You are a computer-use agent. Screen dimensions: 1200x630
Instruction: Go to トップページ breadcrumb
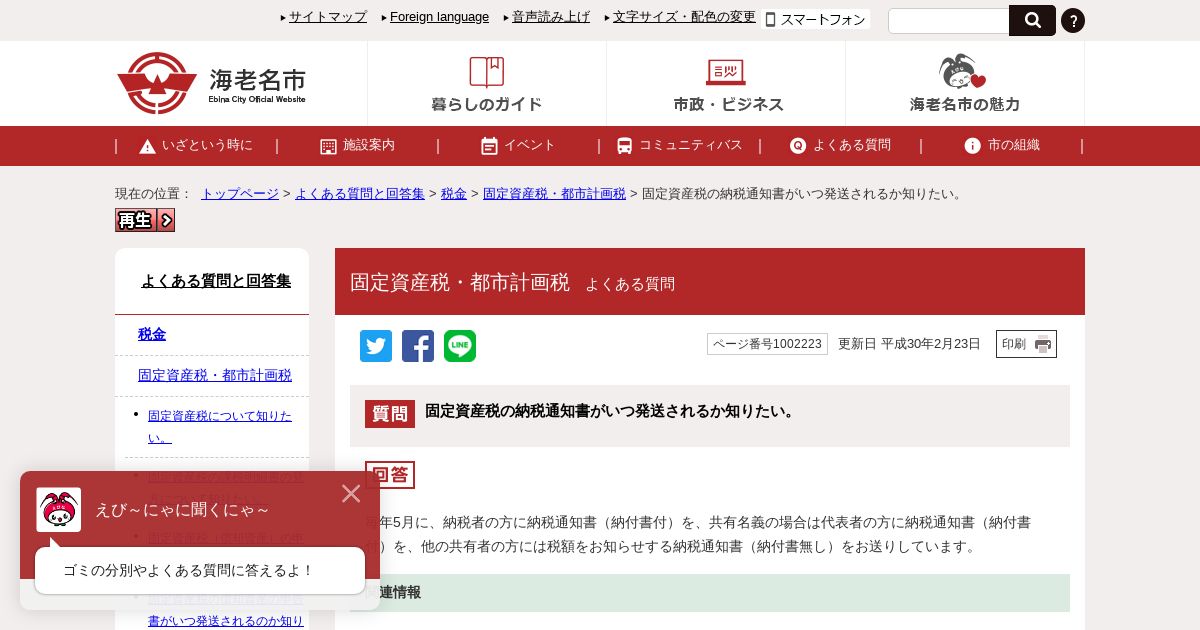pyautogui.click(x=240, y=194)
